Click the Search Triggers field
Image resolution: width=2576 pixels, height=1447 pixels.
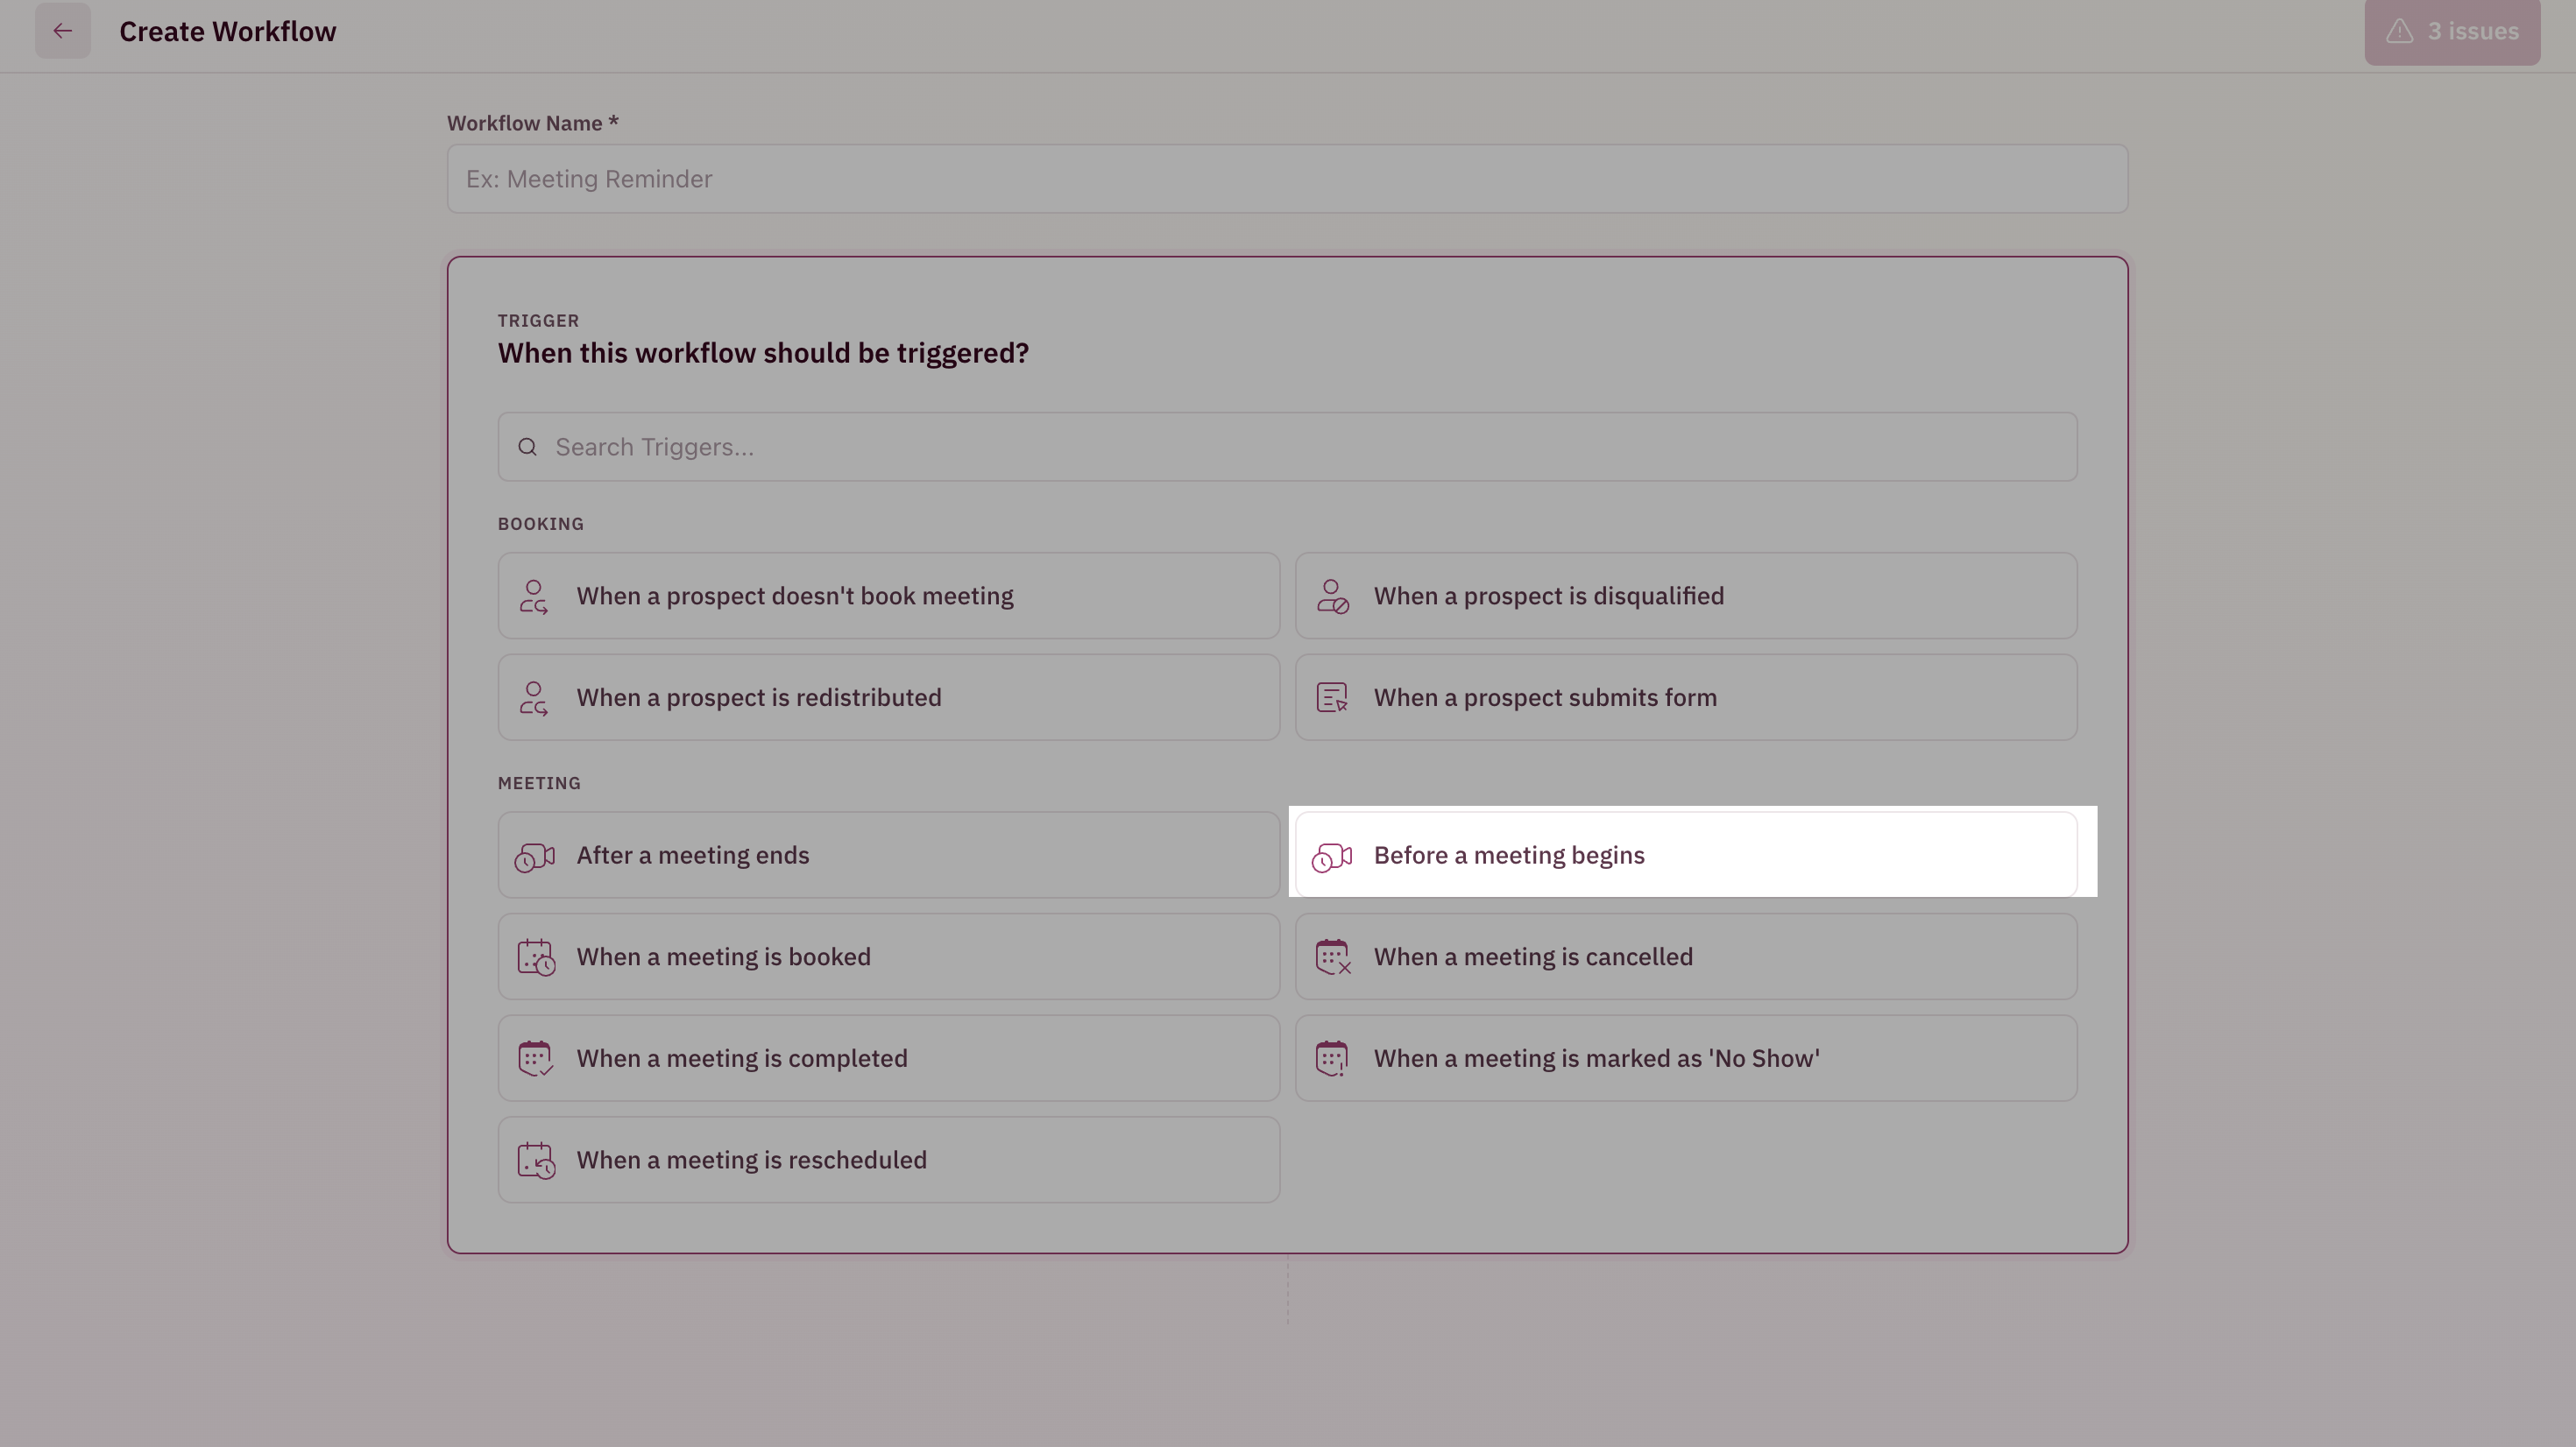click(x=1287, y=447)
